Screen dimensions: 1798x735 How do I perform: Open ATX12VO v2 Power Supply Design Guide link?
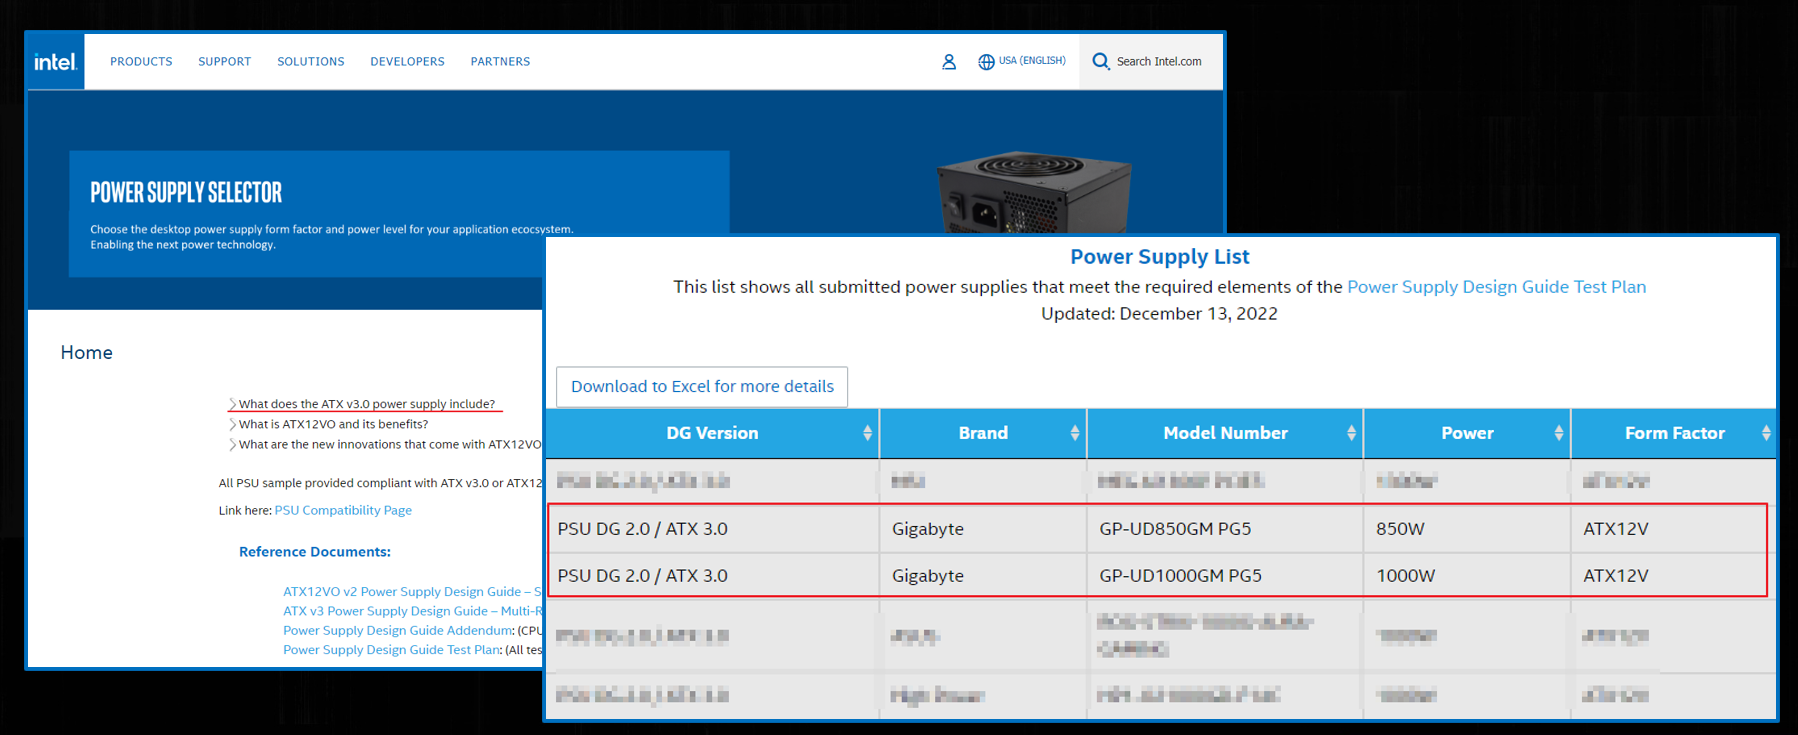click(x=412, y=592)
